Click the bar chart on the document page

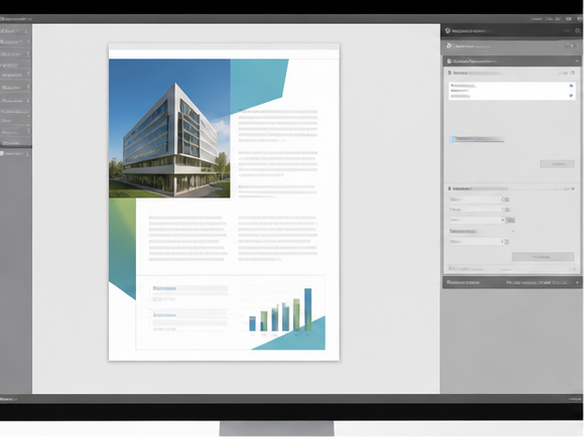click(281, 310)
